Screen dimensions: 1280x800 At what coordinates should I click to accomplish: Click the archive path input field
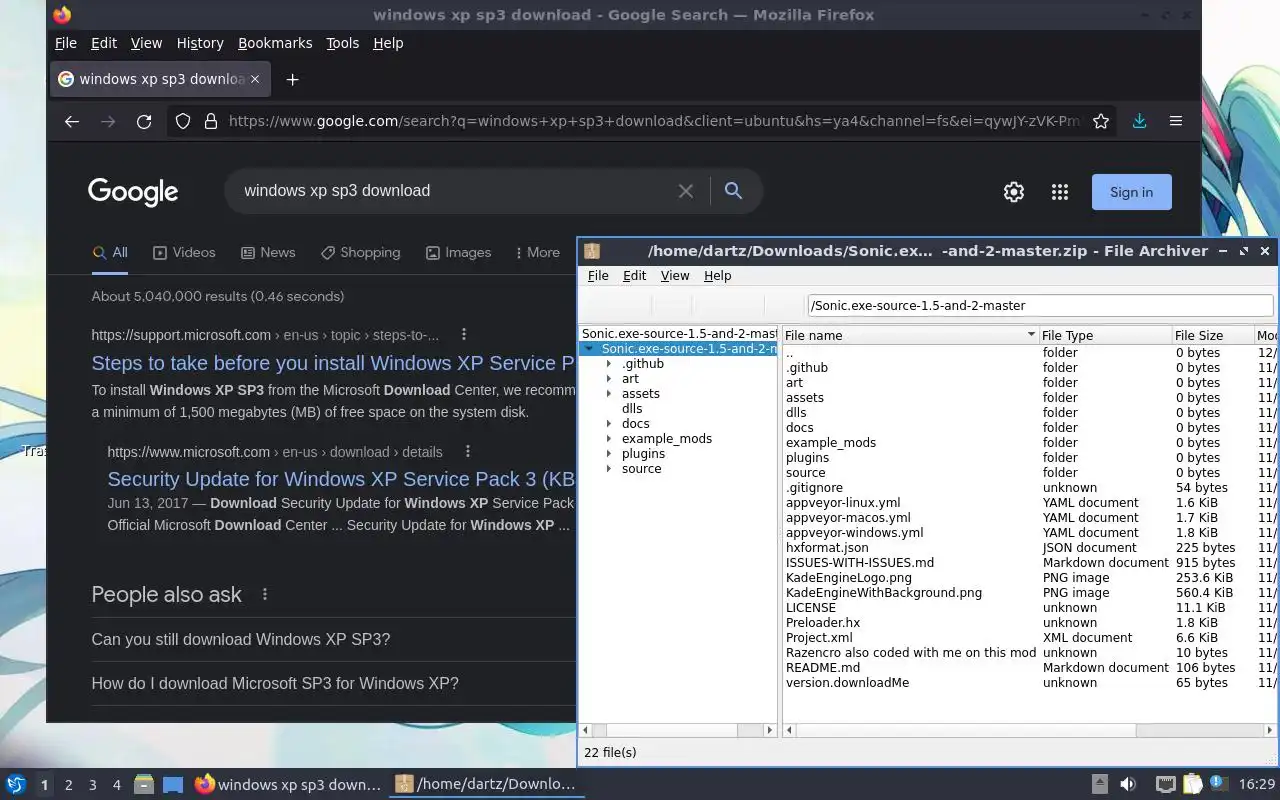point(1040,306)
